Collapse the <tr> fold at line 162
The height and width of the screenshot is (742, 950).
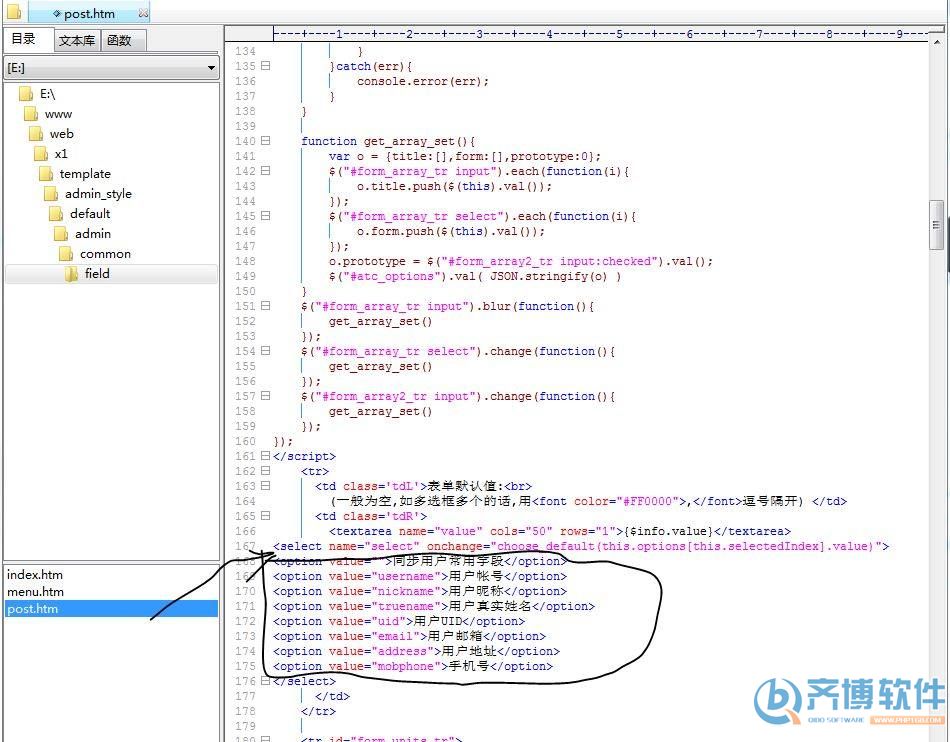coord(265,471)
